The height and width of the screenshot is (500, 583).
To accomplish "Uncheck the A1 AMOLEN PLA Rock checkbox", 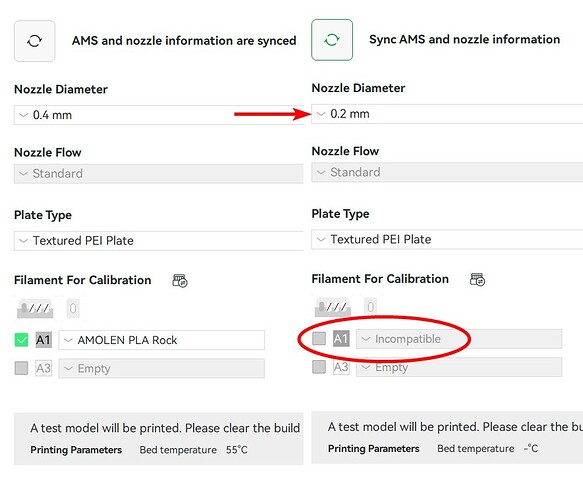I will pos(21,340).
